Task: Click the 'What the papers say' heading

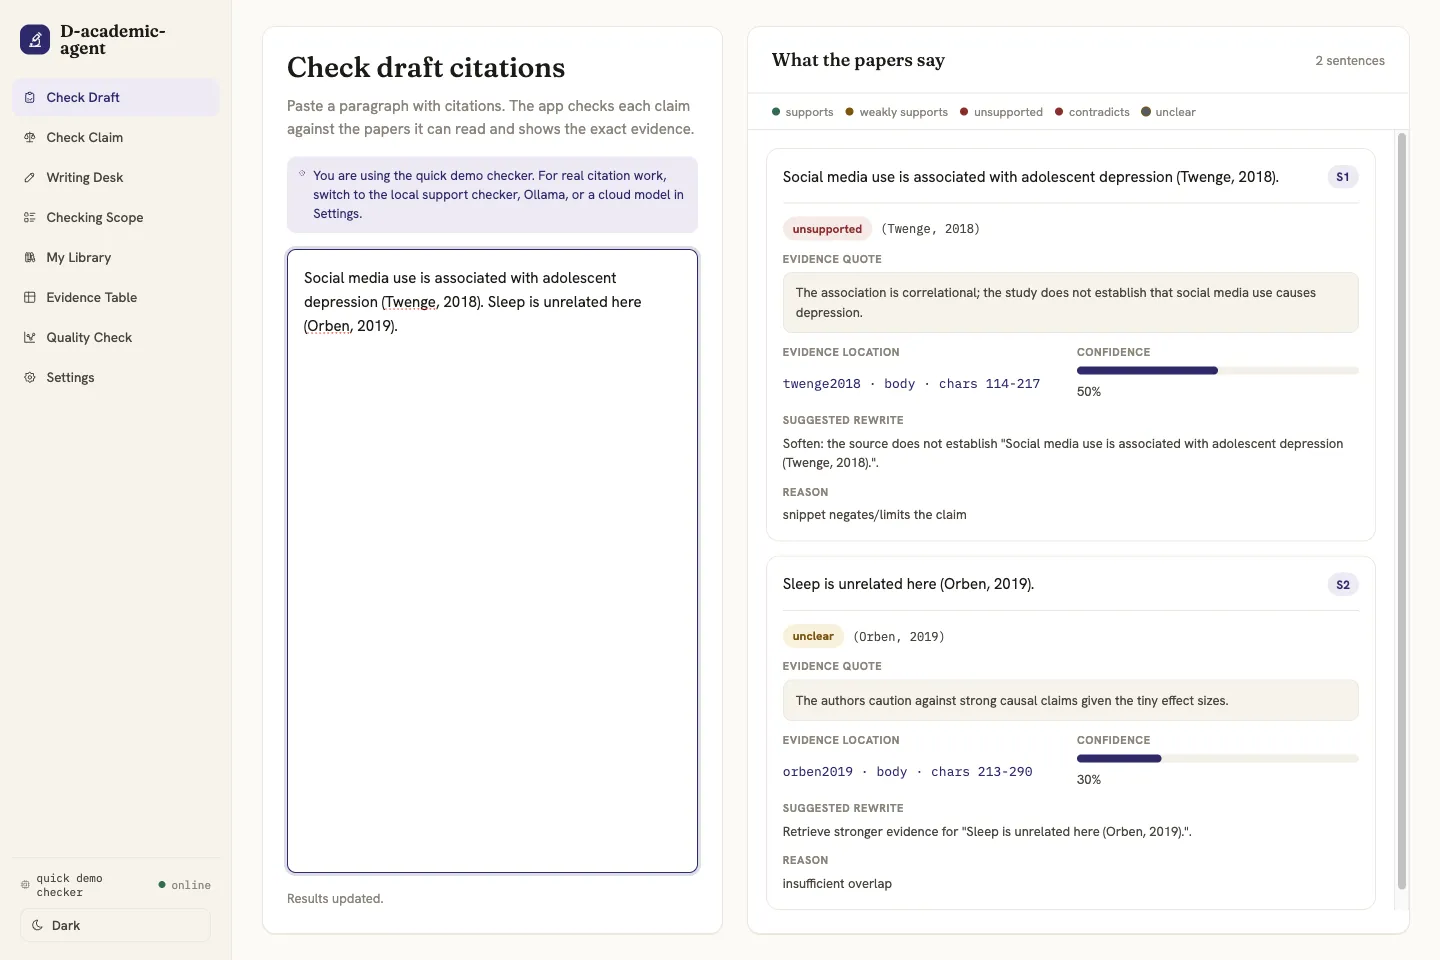Action: 858,60
